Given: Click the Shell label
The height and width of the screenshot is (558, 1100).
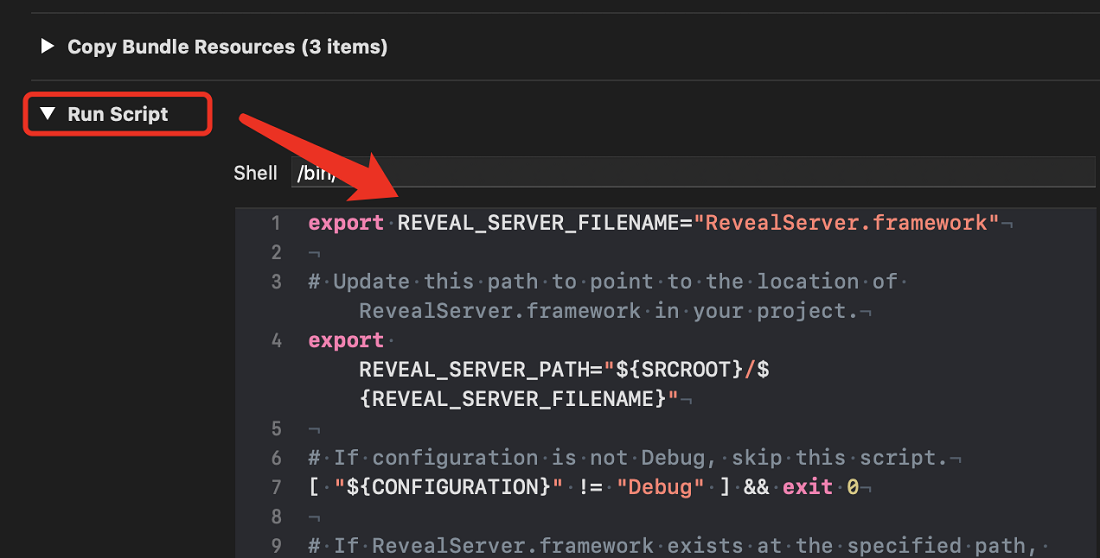Looking at the screenshot, I should pyautogui.click(x=255, y=173).
